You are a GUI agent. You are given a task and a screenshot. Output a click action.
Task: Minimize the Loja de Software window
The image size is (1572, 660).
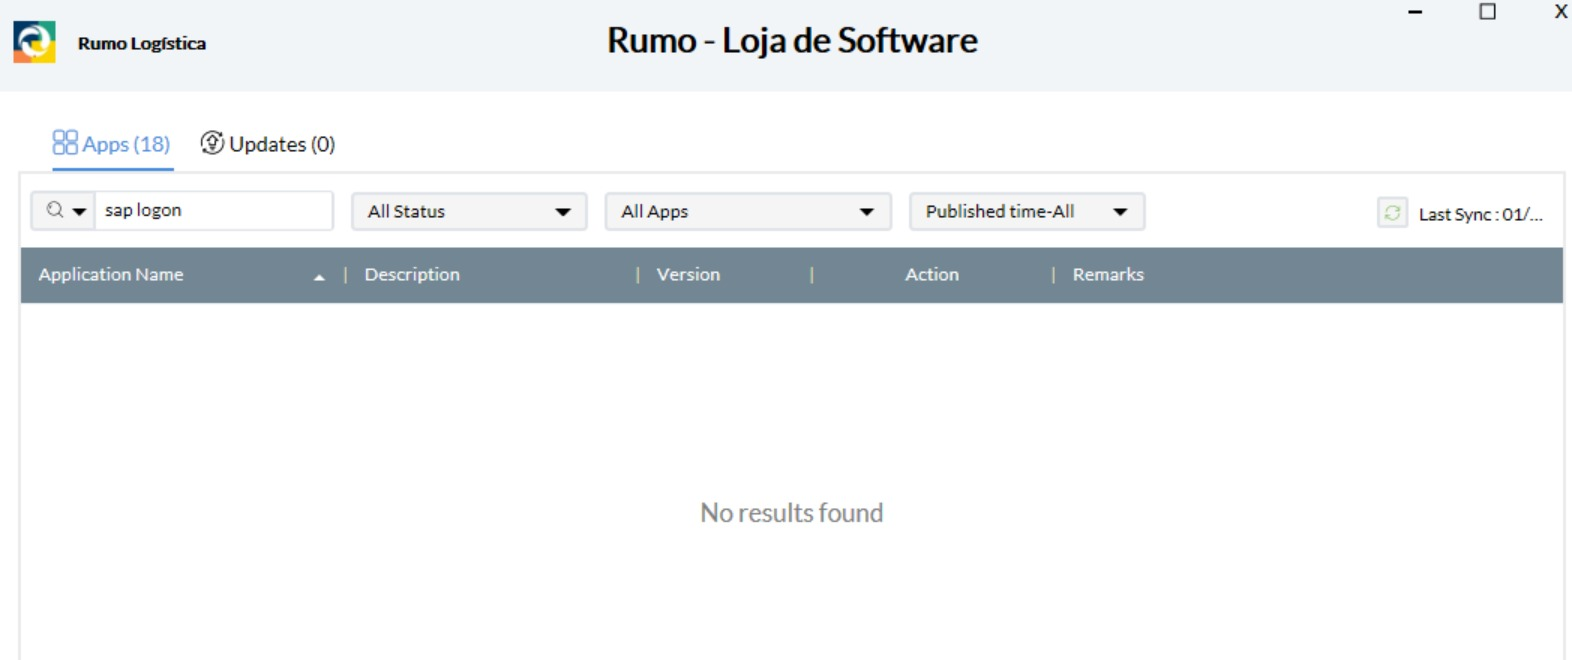1415,12
